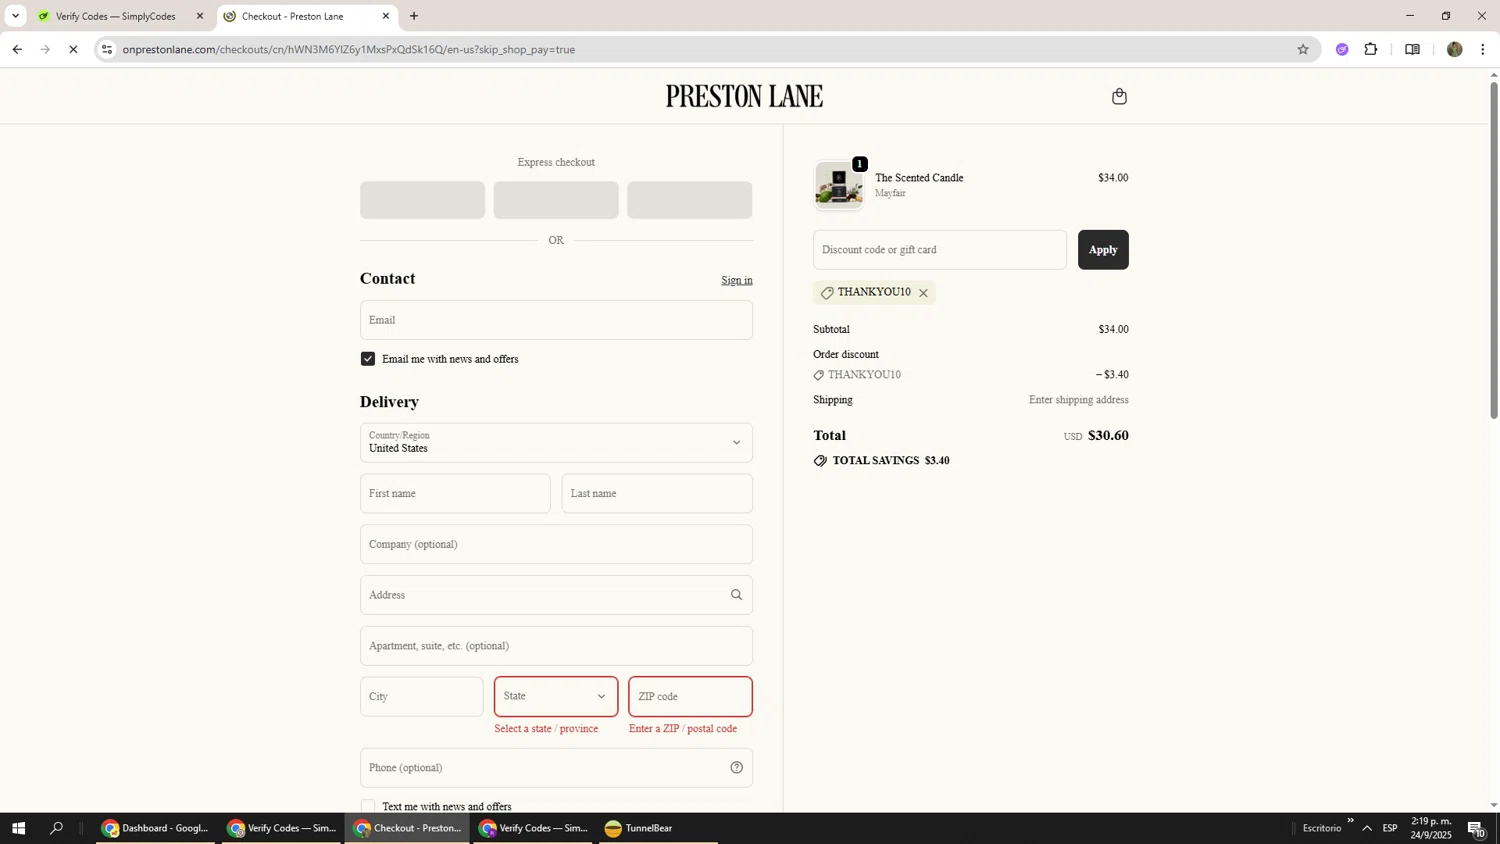Stop loading the page
This screenshot has width=1500, height=844.
click(x=73, y=49)
